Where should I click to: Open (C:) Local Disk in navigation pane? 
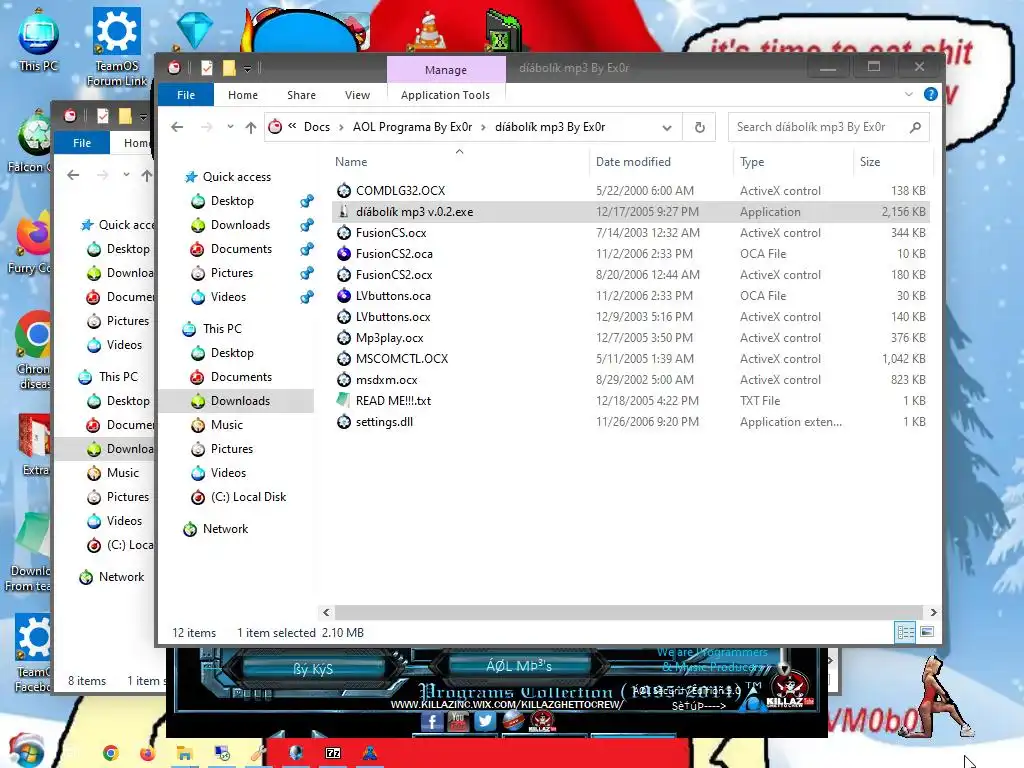(248, 496)
